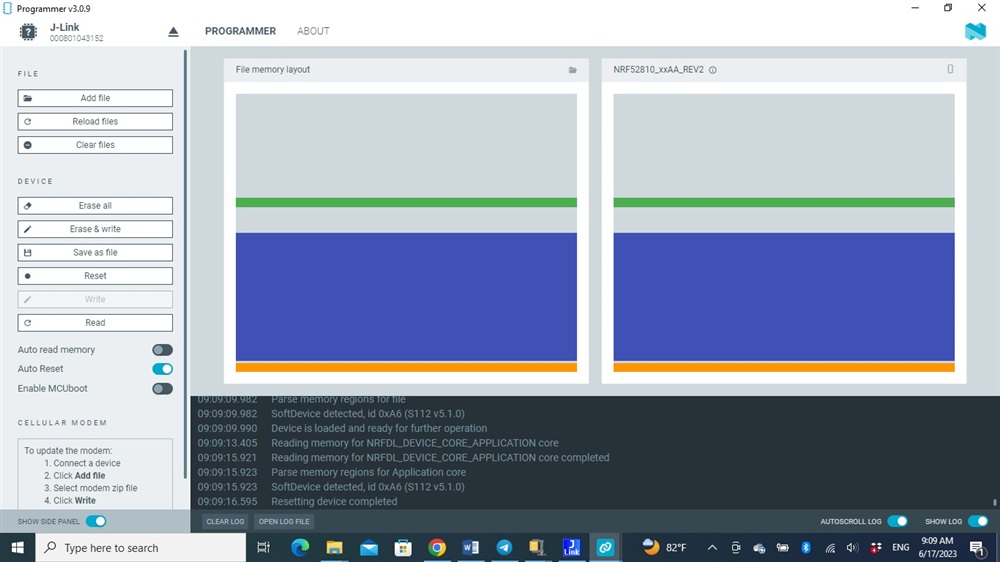This screenshot has width=1000, height=562.
Task: Click the Add file button
Action: [x=95, y=98]
